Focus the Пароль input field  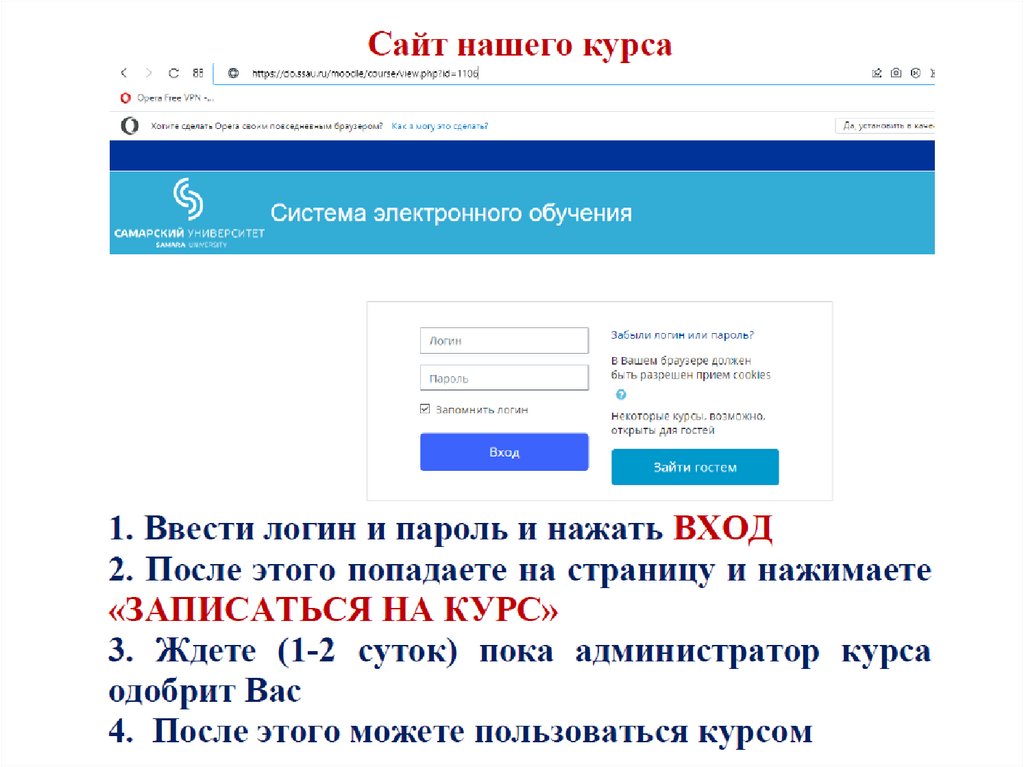click(x=504, y=378)
